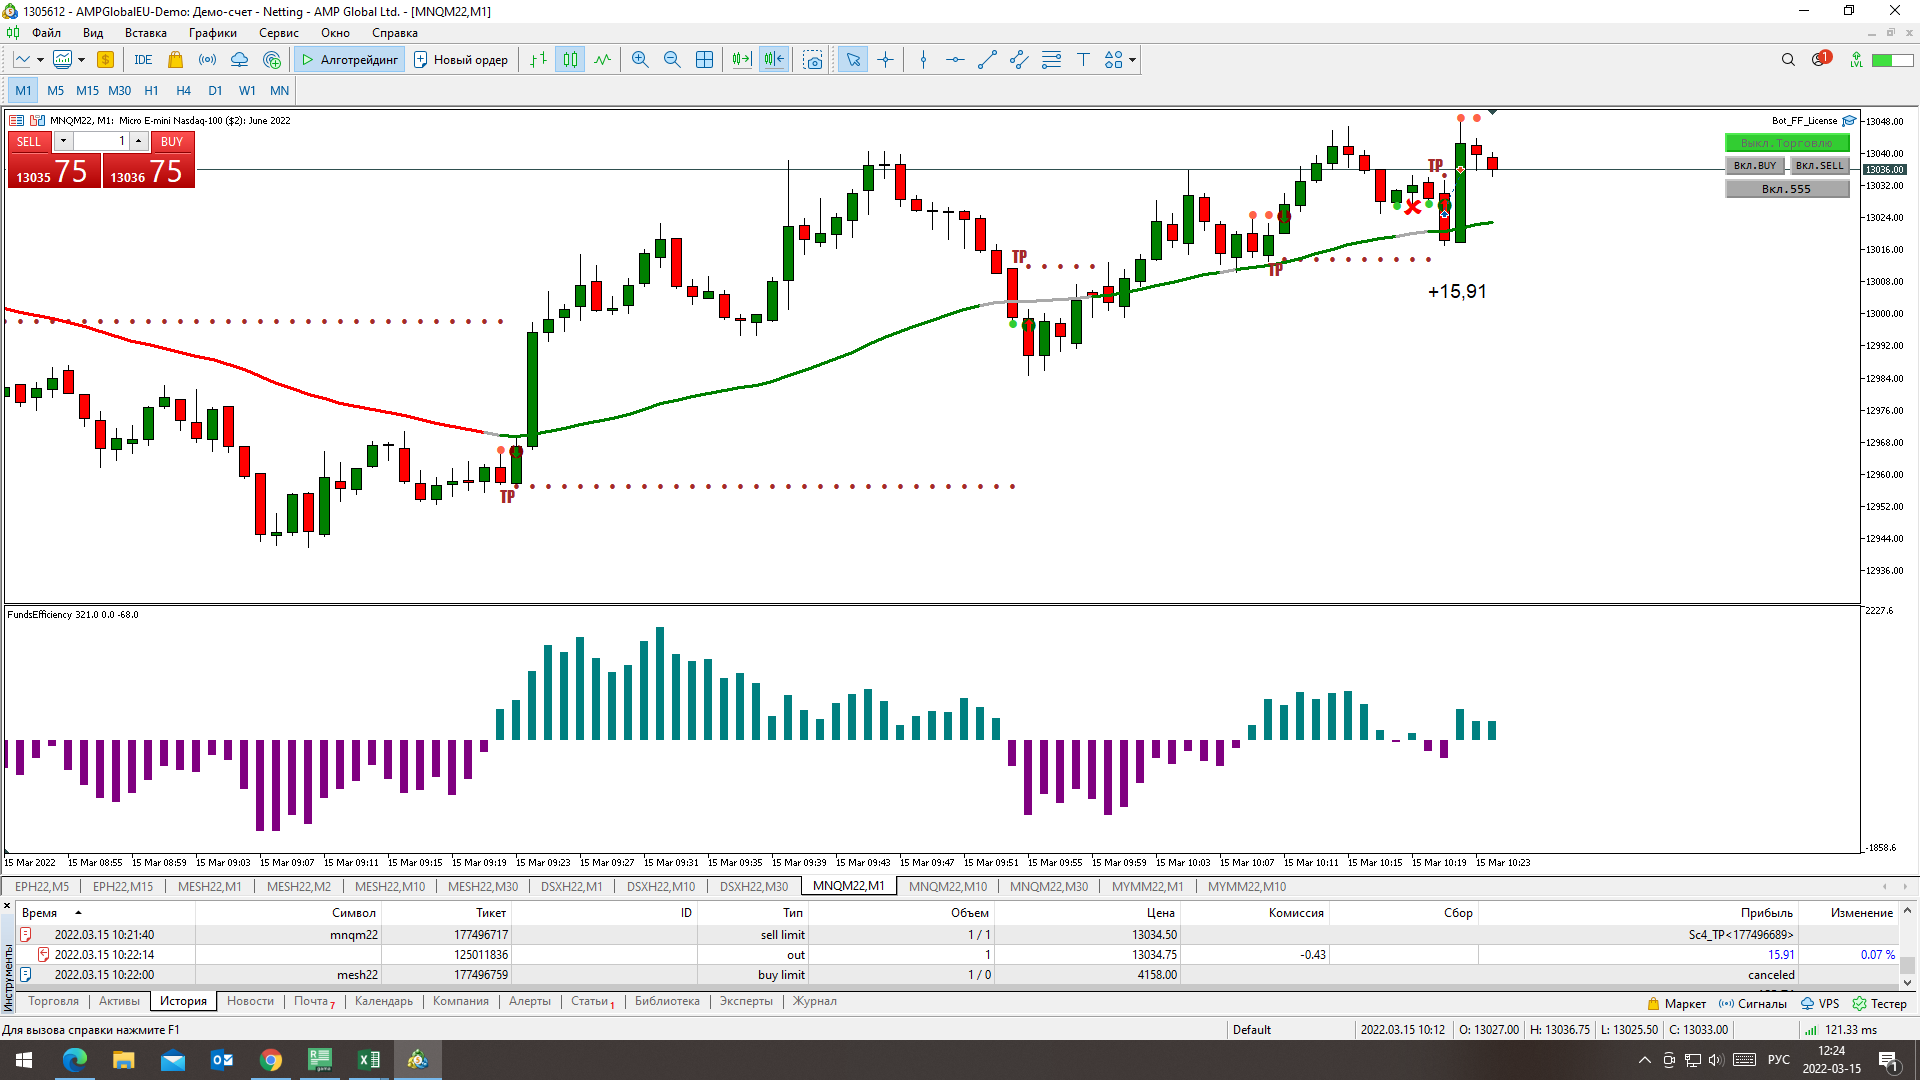This screenshot has width=1920, height=1080.
Task: Open the Market shopping bag icon
Action: pos(176,60)
